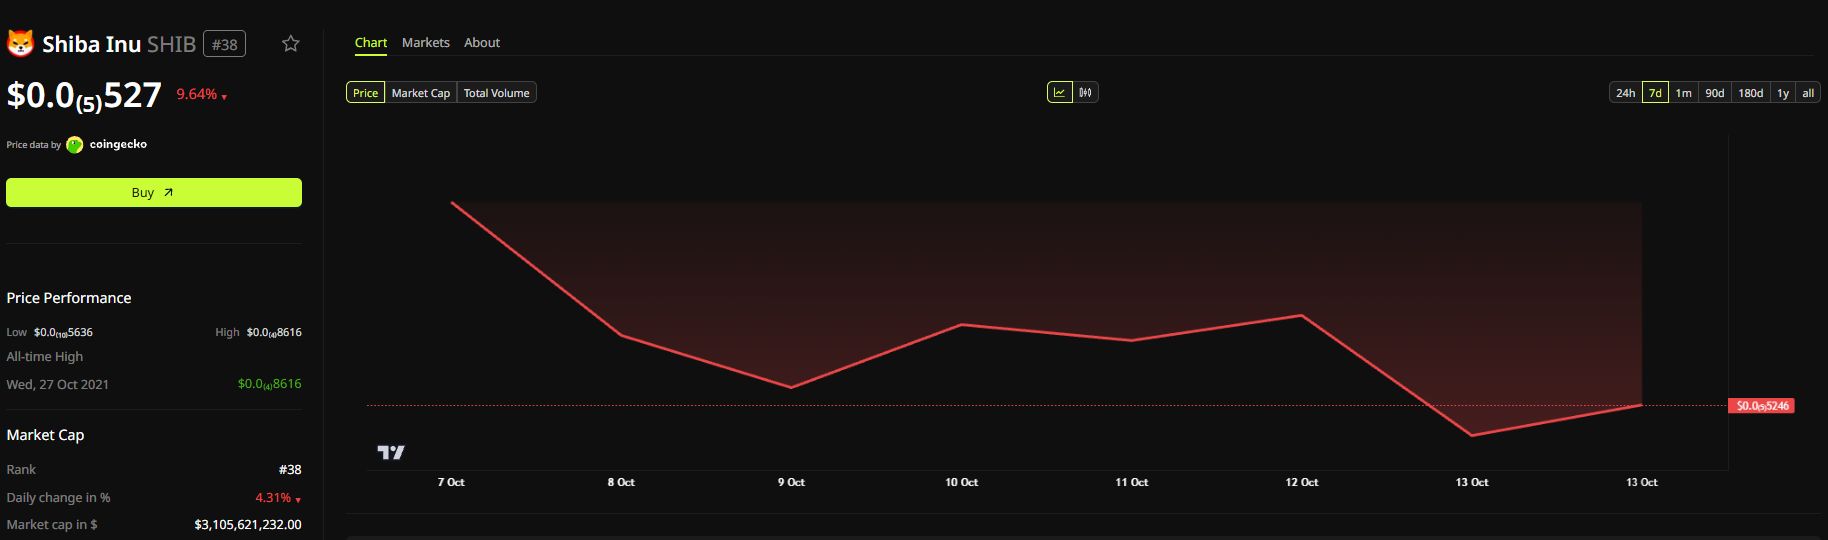Viewport: 1828px width, 540px height.
Task: Set chart range to 90d
Action: pyautogui.click(x=1715, y=93)
